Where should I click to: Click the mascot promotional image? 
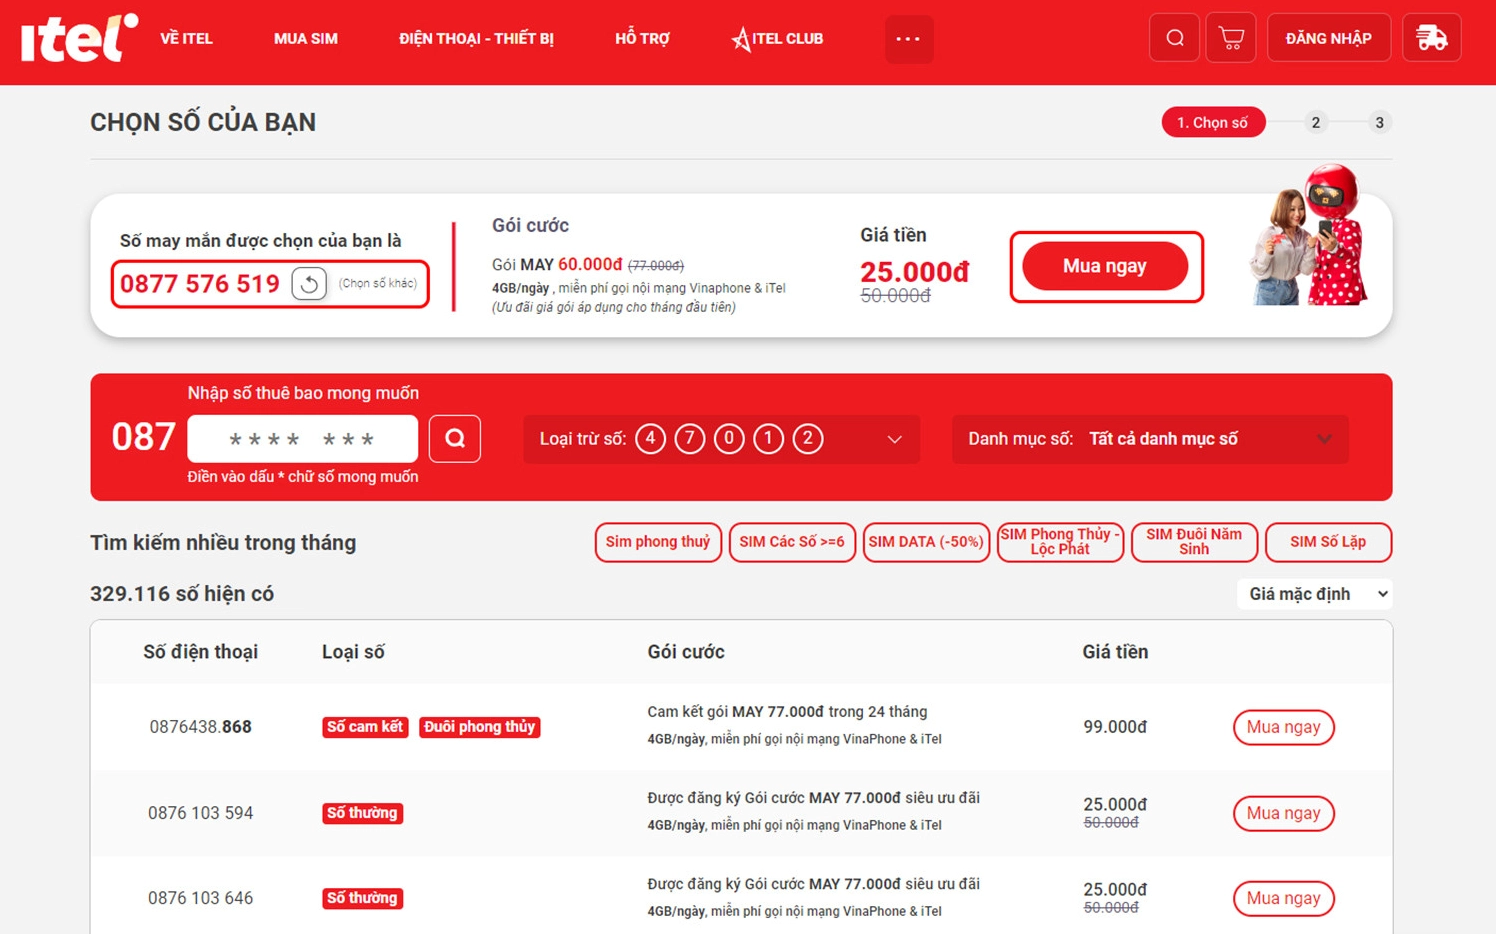1311,236
